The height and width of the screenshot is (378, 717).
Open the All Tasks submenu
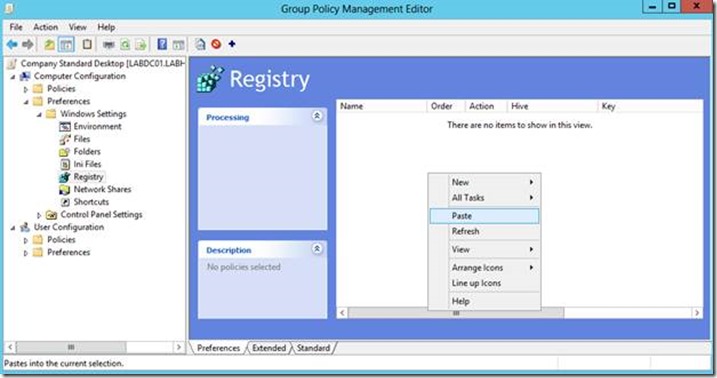click(484, 198)
